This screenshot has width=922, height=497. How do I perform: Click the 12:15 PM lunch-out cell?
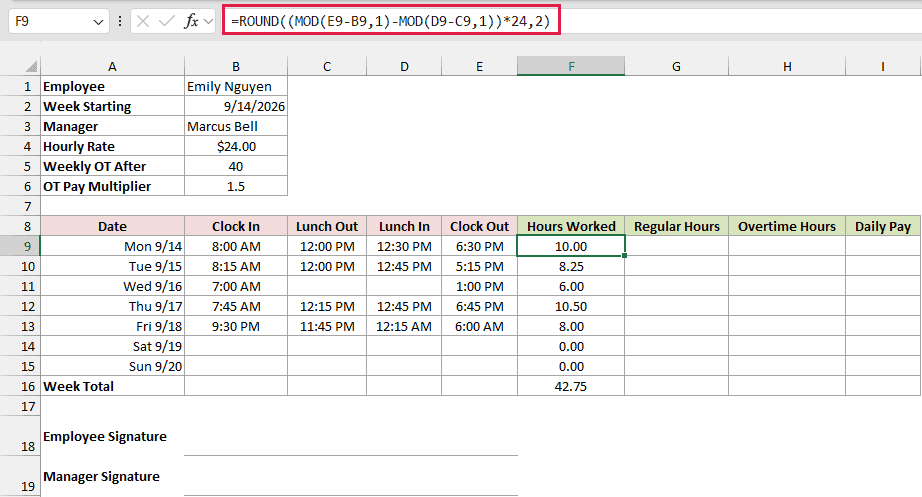click(x=327, y=306)
